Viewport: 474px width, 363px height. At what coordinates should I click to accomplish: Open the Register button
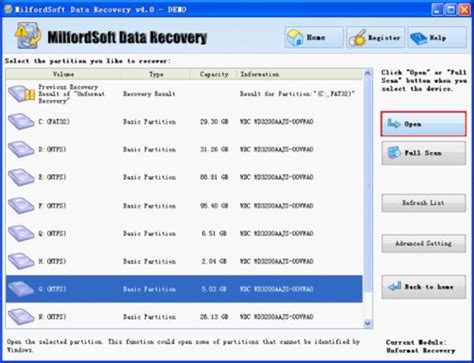click(x=375, y=37)
